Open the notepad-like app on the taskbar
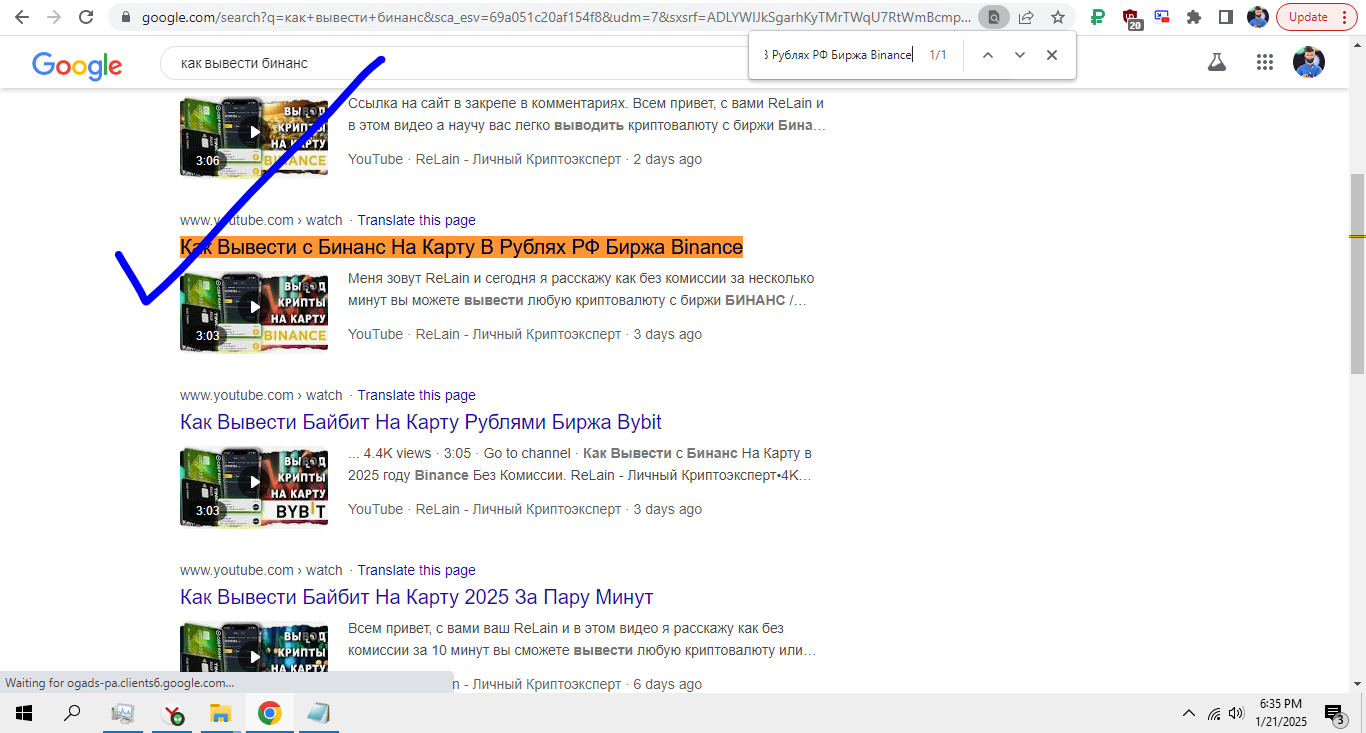Image resolution: width=1366 pixels, height=733 pixels. [318, 713]
